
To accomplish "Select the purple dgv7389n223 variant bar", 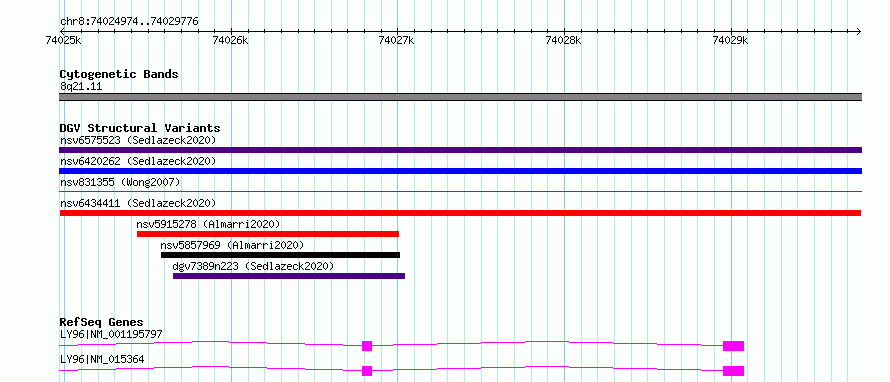I will point(289,276).
